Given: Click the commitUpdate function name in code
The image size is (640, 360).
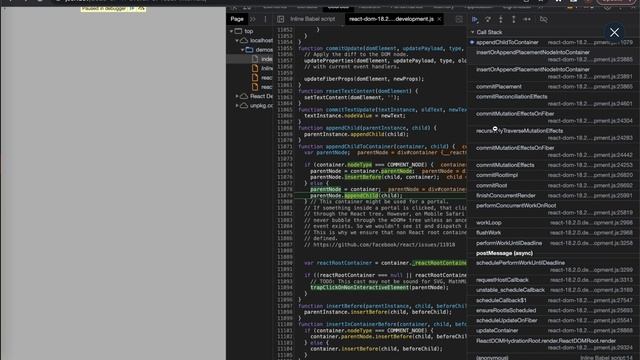Looking at the screenshot, I should [344, 49].
